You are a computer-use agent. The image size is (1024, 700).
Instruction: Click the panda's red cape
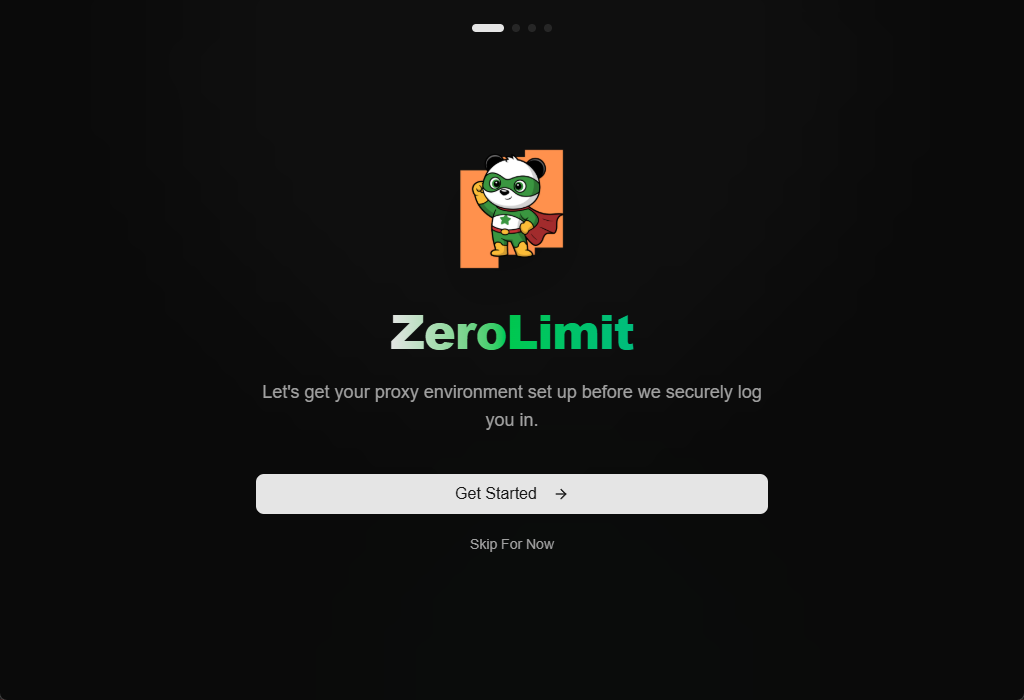tap(545, 227)
